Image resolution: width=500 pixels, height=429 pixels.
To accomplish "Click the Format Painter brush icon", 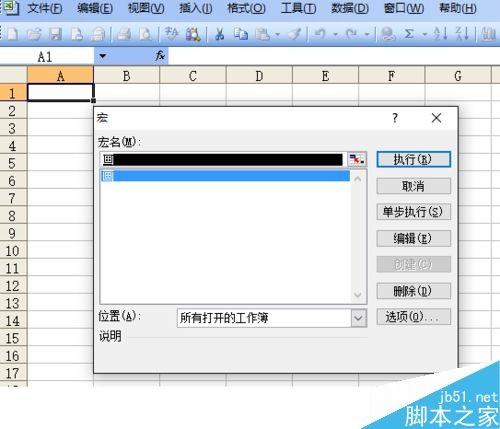I will [x=295, y=34].
